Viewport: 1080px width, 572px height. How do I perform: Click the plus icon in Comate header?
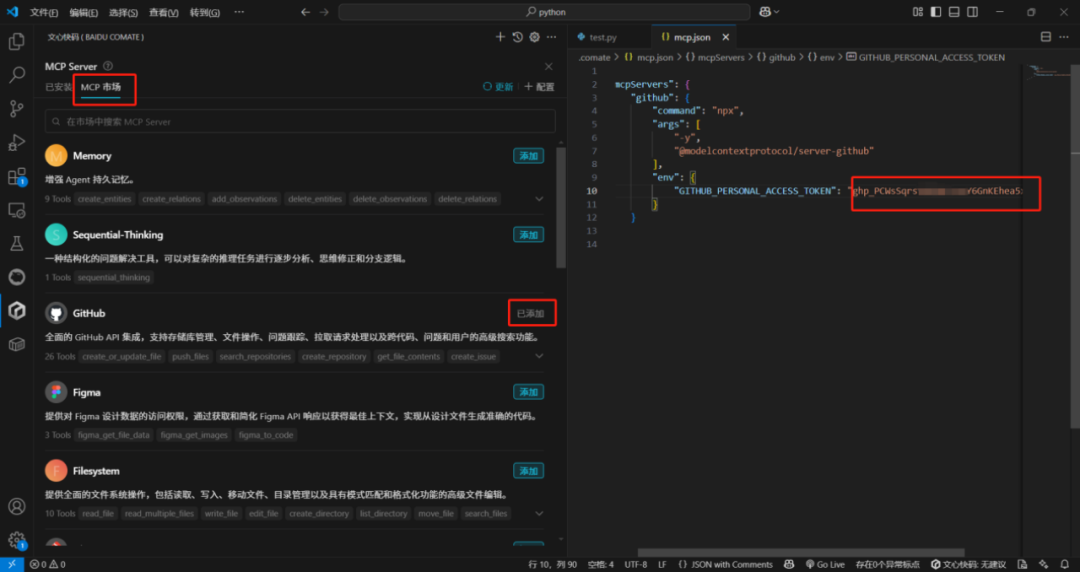click(x=501, y=37)
